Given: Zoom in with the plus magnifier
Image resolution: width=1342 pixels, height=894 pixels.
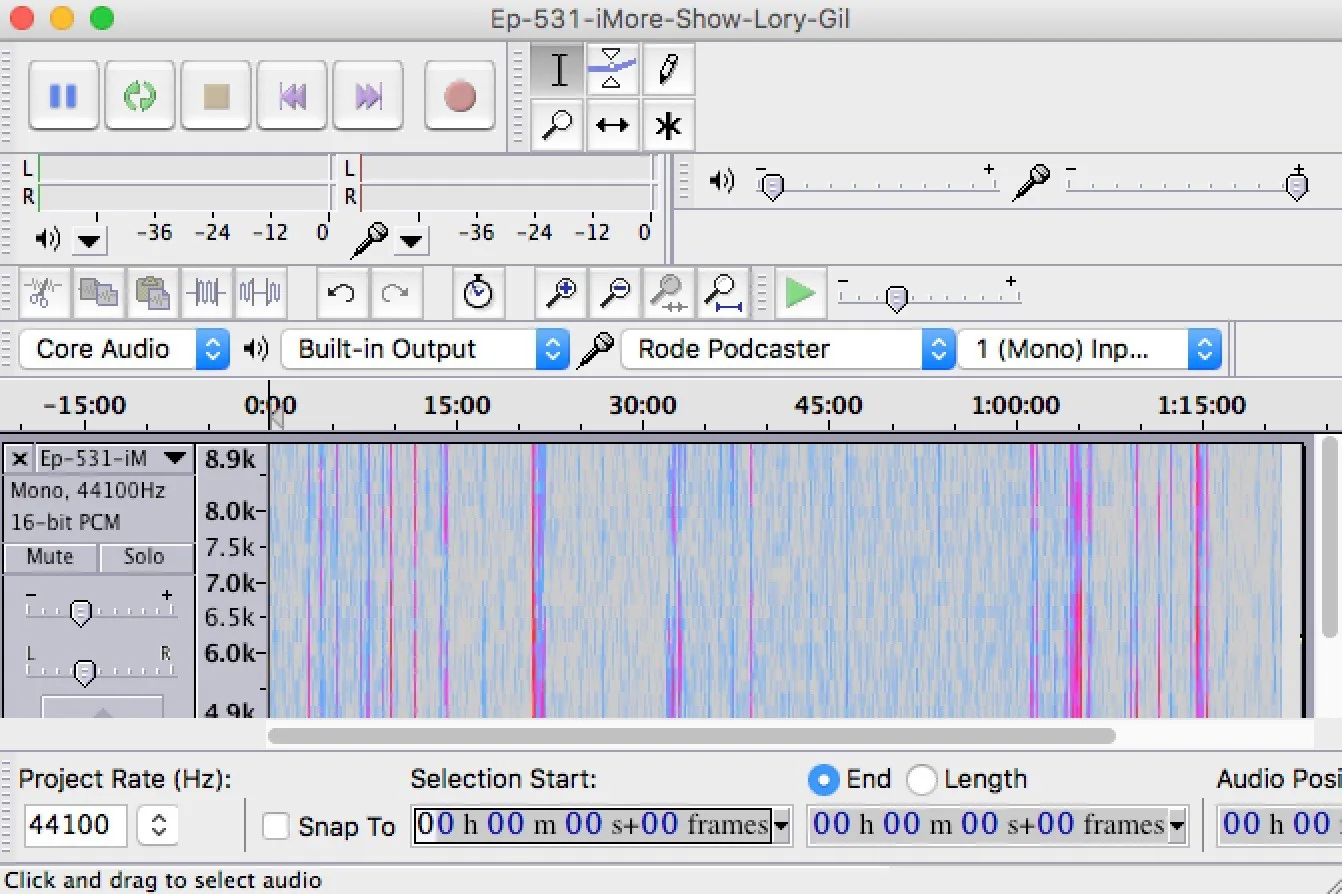Looking at the screenshot, I should pyautogui.click(x=560, y=293).
